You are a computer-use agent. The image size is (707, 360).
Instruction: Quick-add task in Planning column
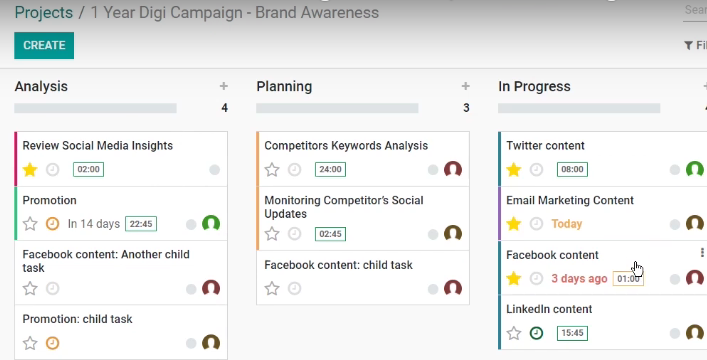(466, 86)
